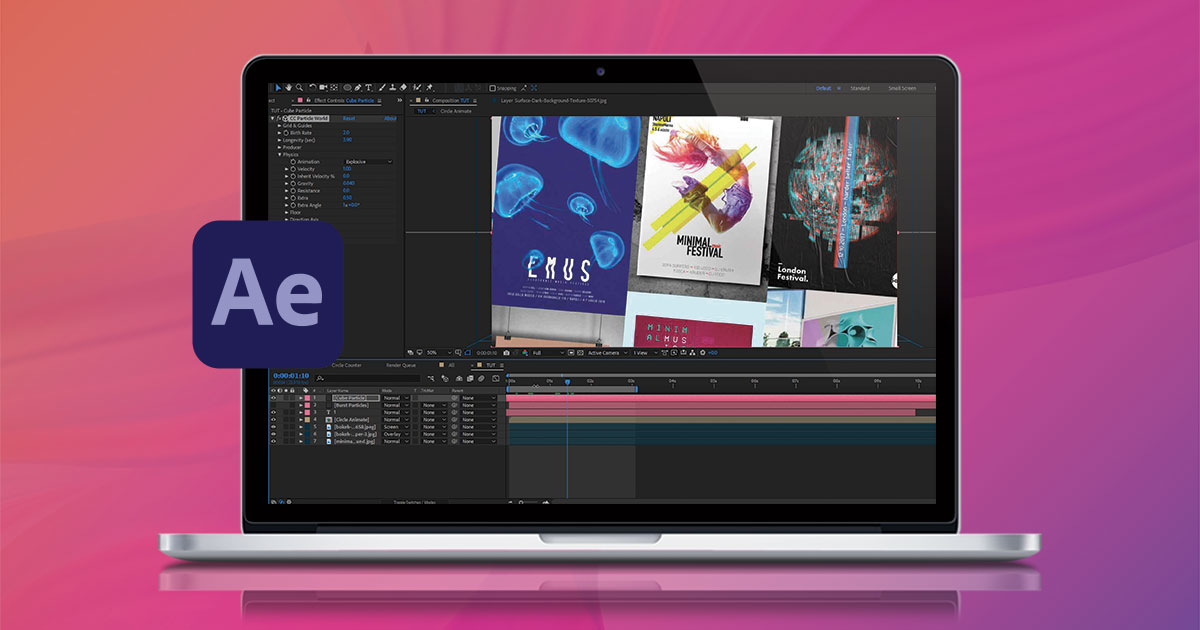Click the timeline layer search field

[367, 379]
